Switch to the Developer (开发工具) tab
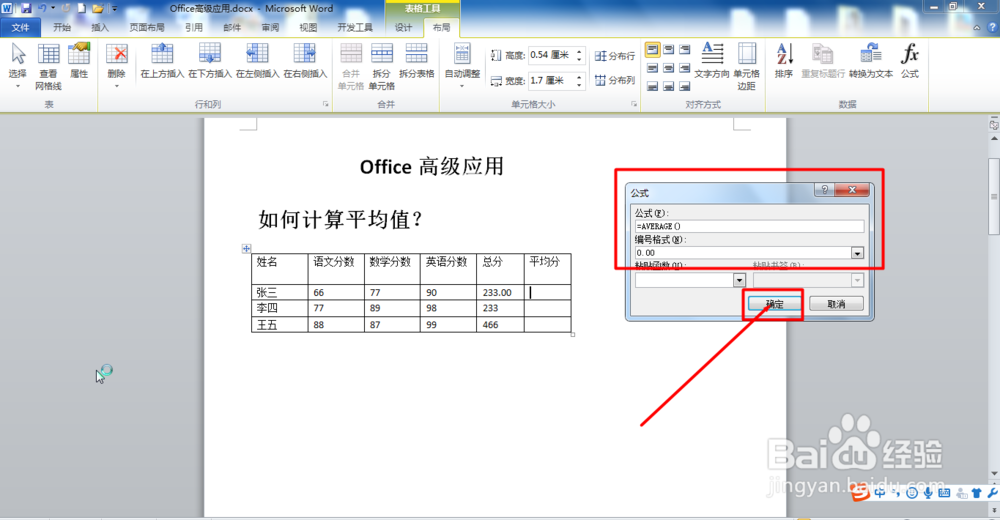Screen dimensions: 1000x520 (x=355, y=27)
